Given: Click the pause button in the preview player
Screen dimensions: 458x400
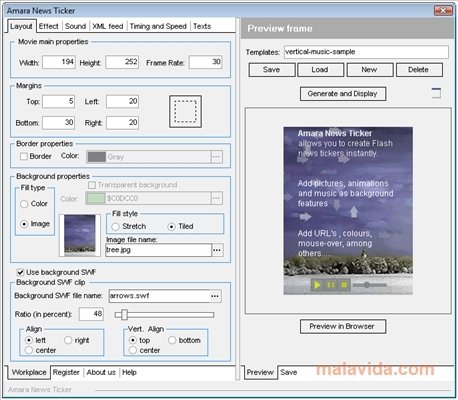Looking at the screenshot, I should click(x=331, y=285).
